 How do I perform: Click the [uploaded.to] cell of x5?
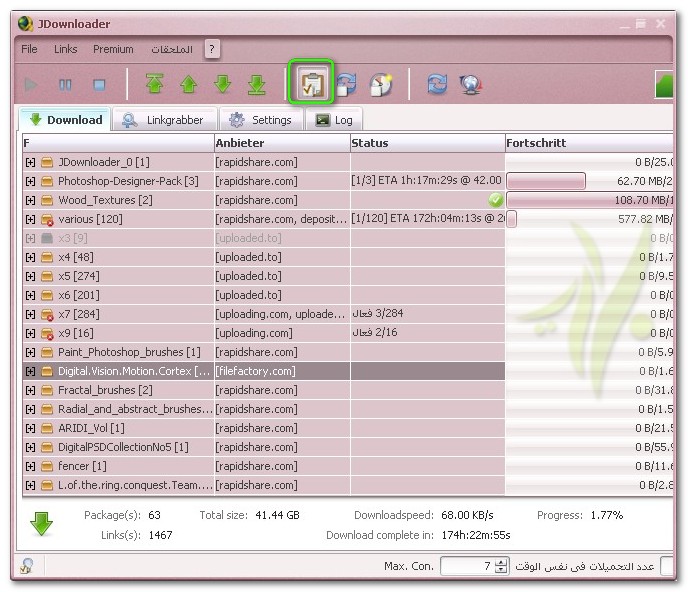(282, 276)
